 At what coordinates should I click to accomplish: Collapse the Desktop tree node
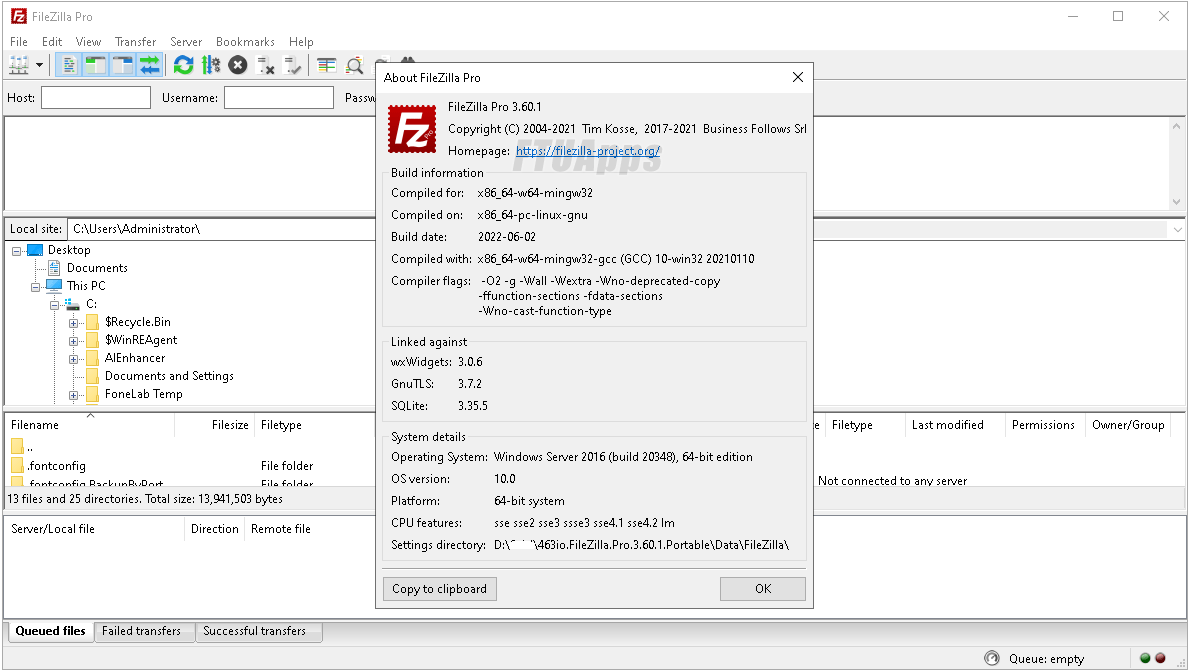[x=17, y=251]
